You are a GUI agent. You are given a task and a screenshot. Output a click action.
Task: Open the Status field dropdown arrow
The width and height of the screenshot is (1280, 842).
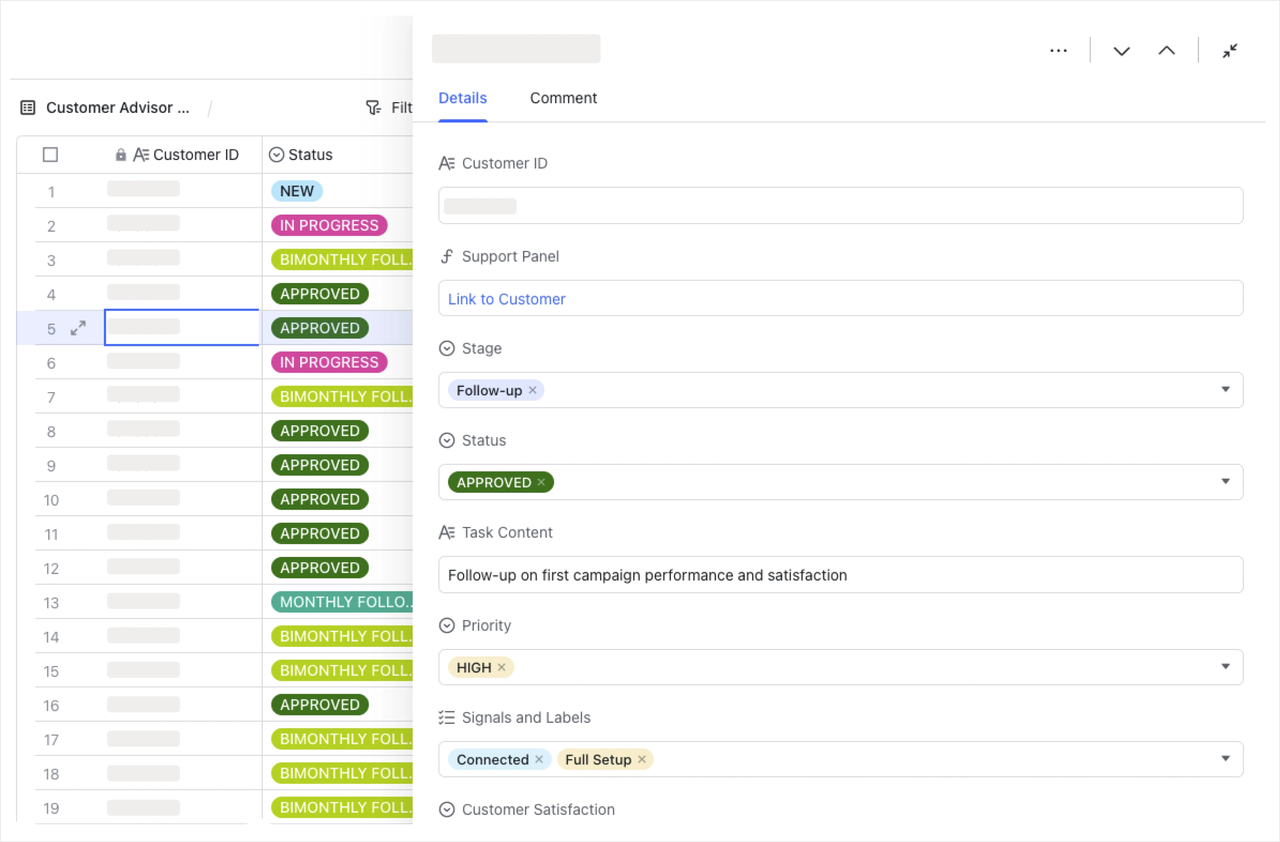[1225, 482]
